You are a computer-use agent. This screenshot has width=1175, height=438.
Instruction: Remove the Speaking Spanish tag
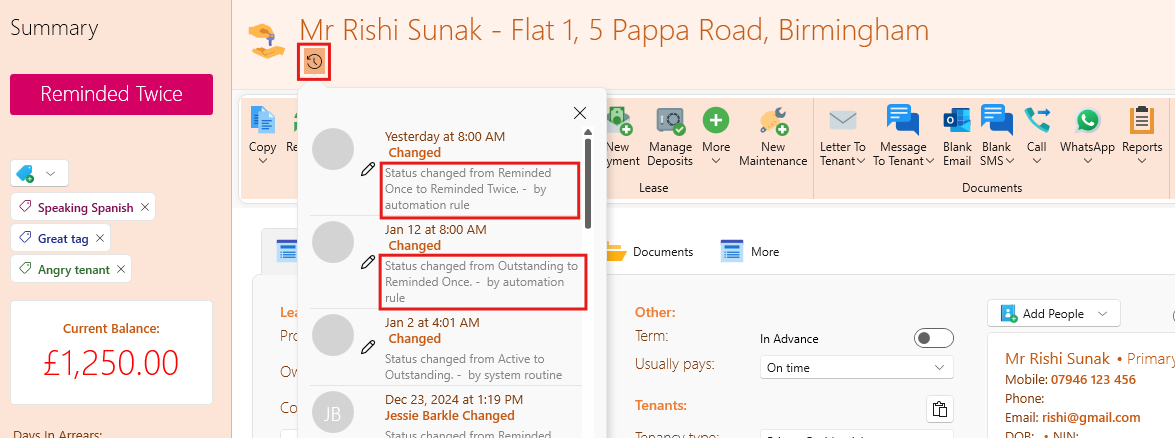tap(145, 208)
